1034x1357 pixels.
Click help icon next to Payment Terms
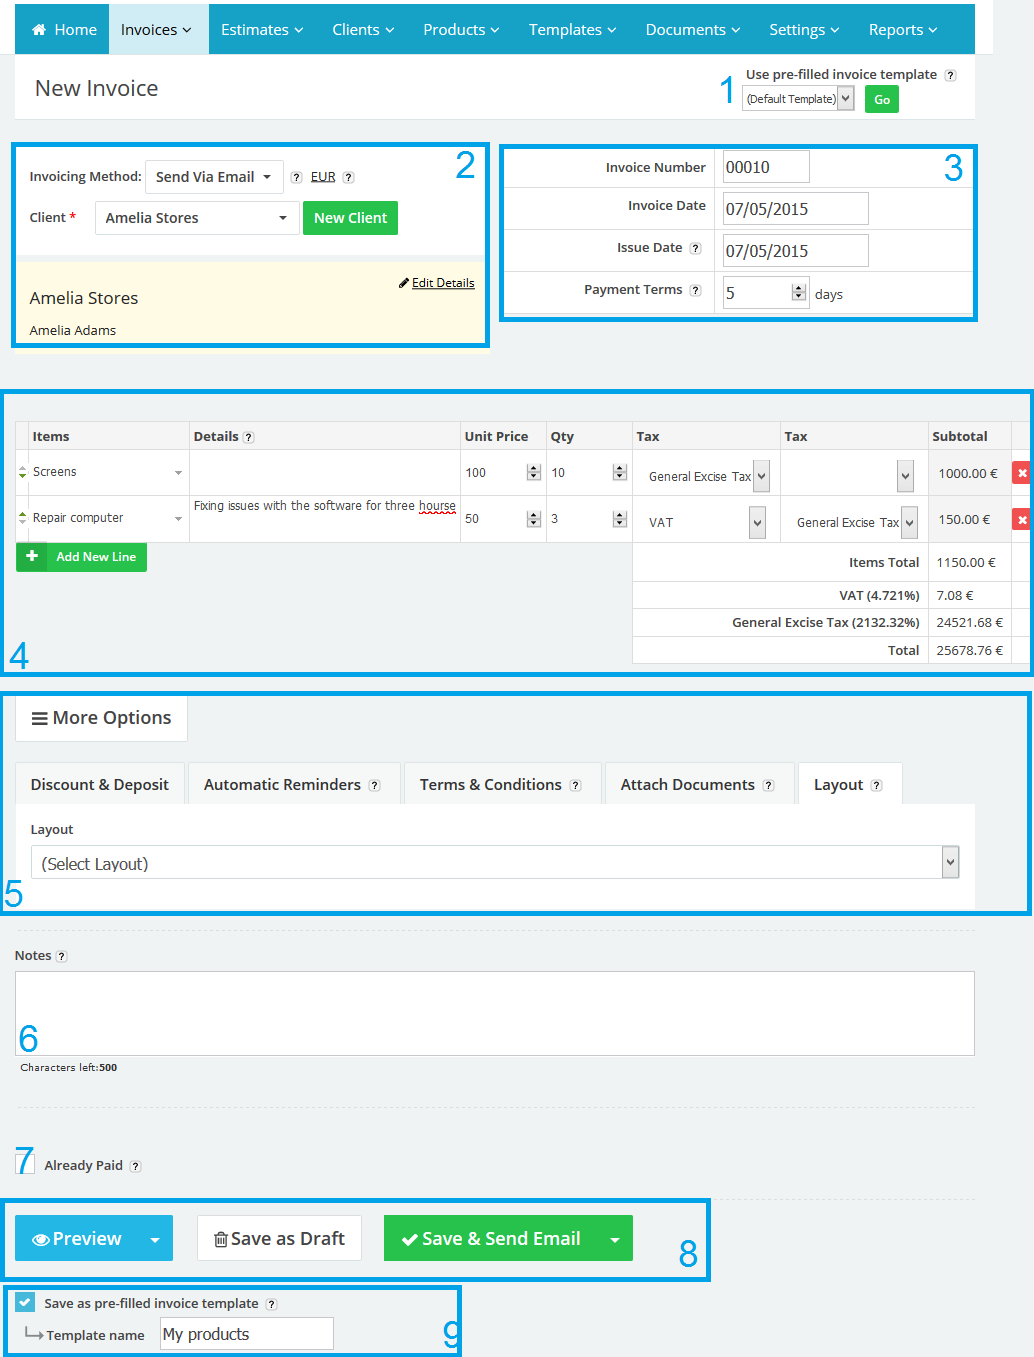tap(695, 290)
